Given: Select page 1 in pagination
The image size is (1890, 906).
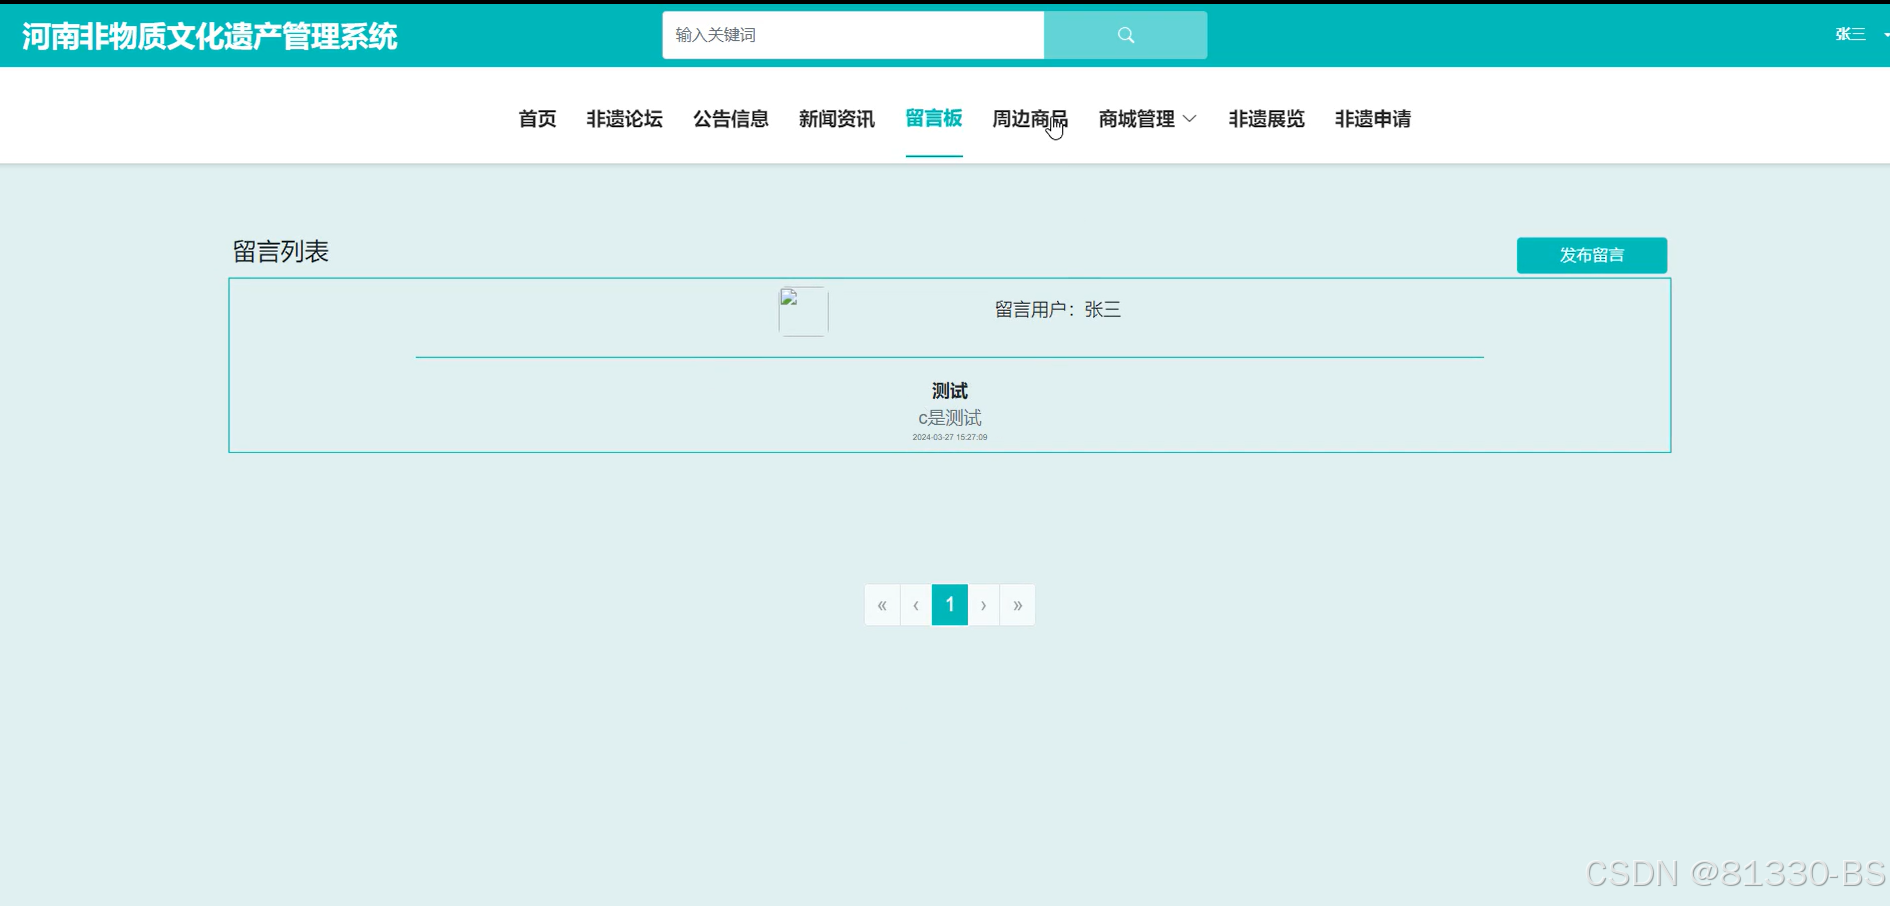Looking at the screenshot, I should [950, 605].
